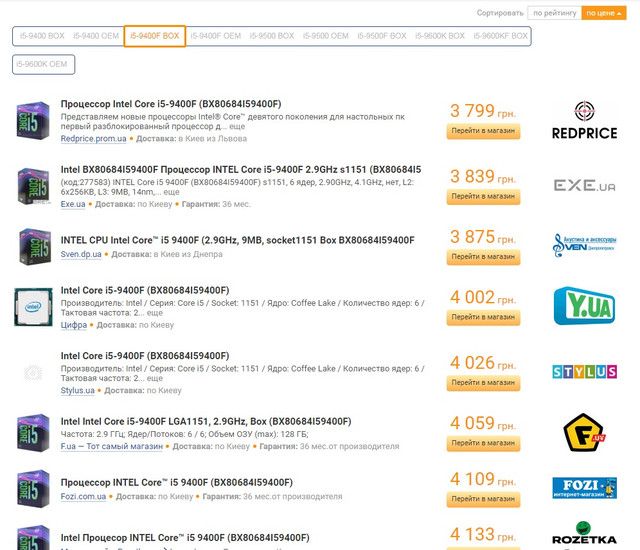Select the i5-9500 OEM tab
The height and width of the screenshot is (550, 640).
pos(326,36)
